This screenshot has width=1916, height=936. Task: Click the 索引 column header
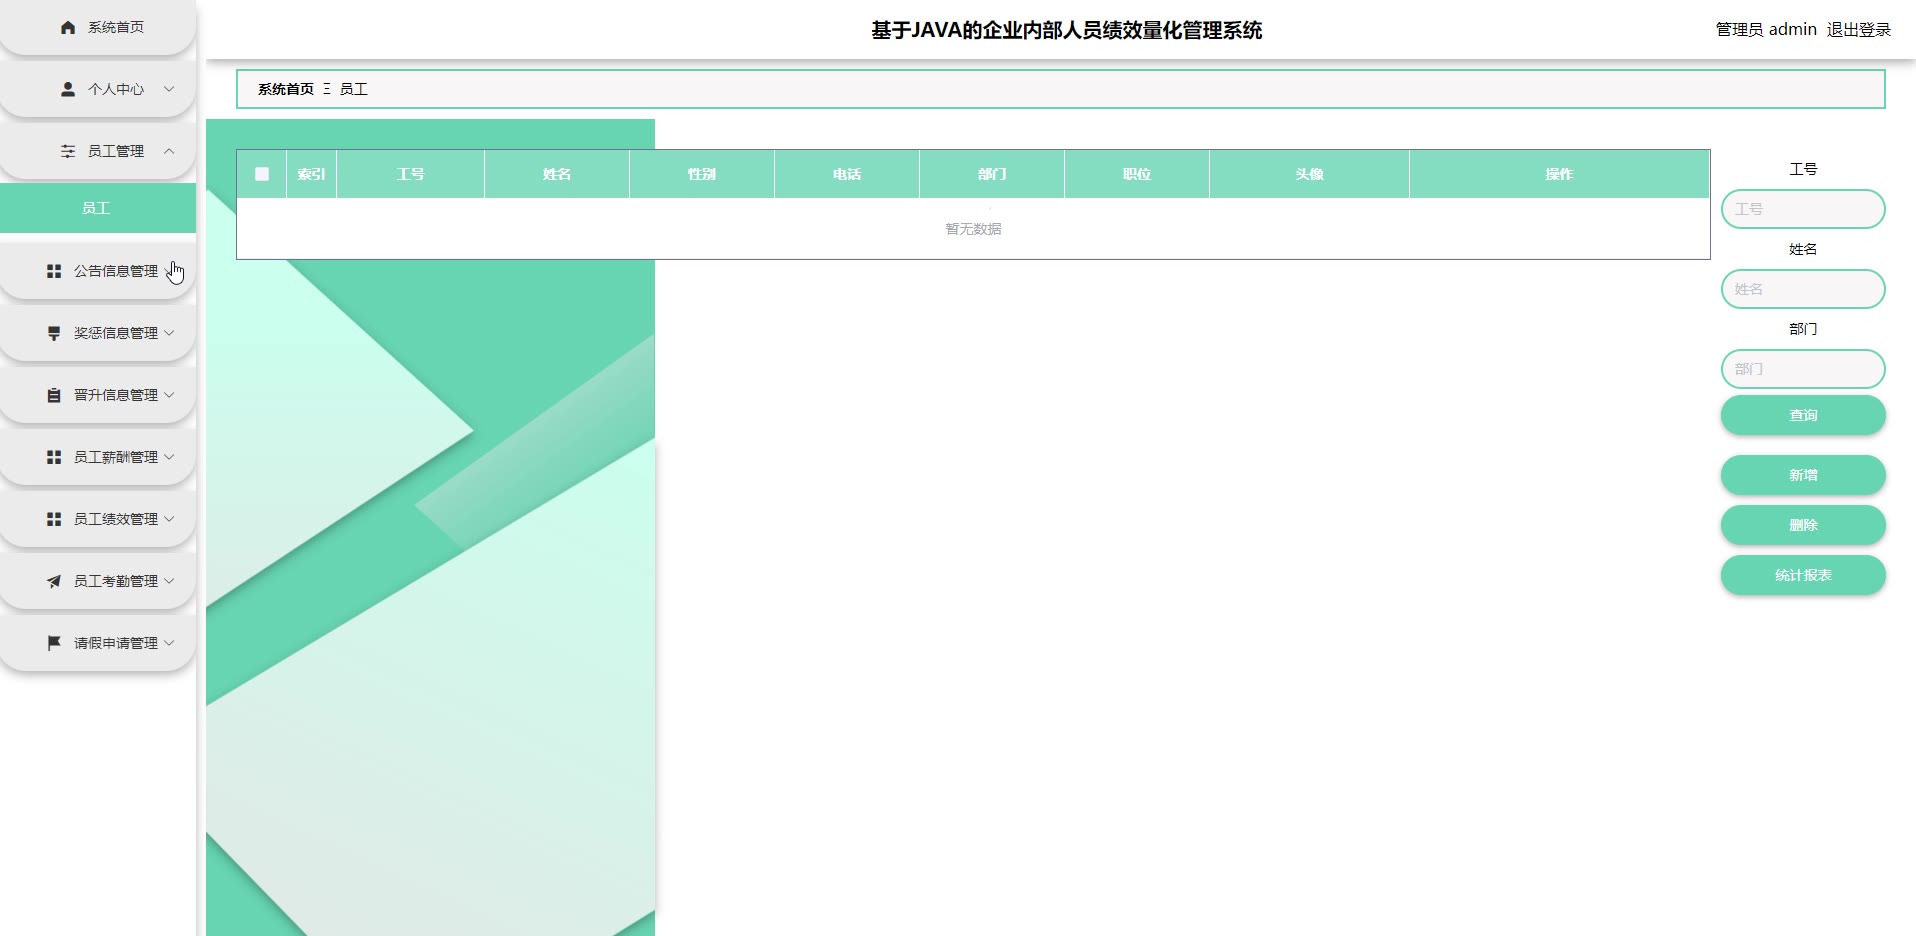[311, 174]
